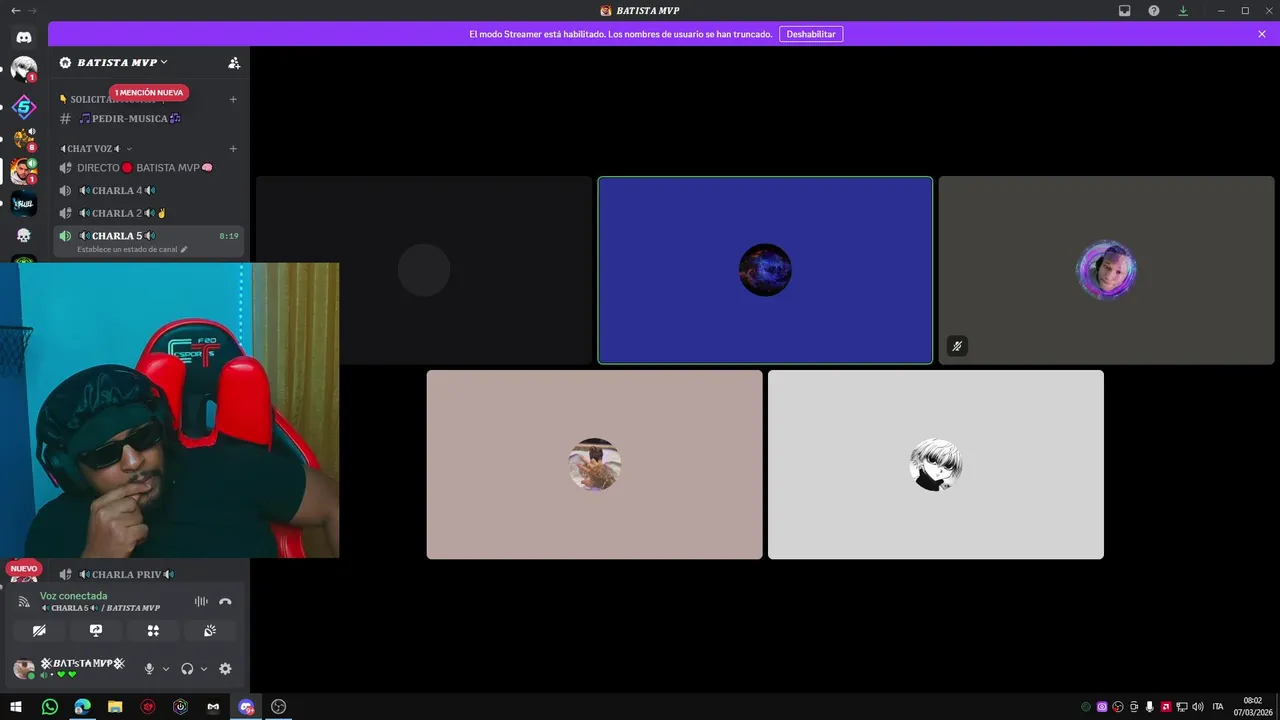Click the green download update icon

[x=1183, y=10]
